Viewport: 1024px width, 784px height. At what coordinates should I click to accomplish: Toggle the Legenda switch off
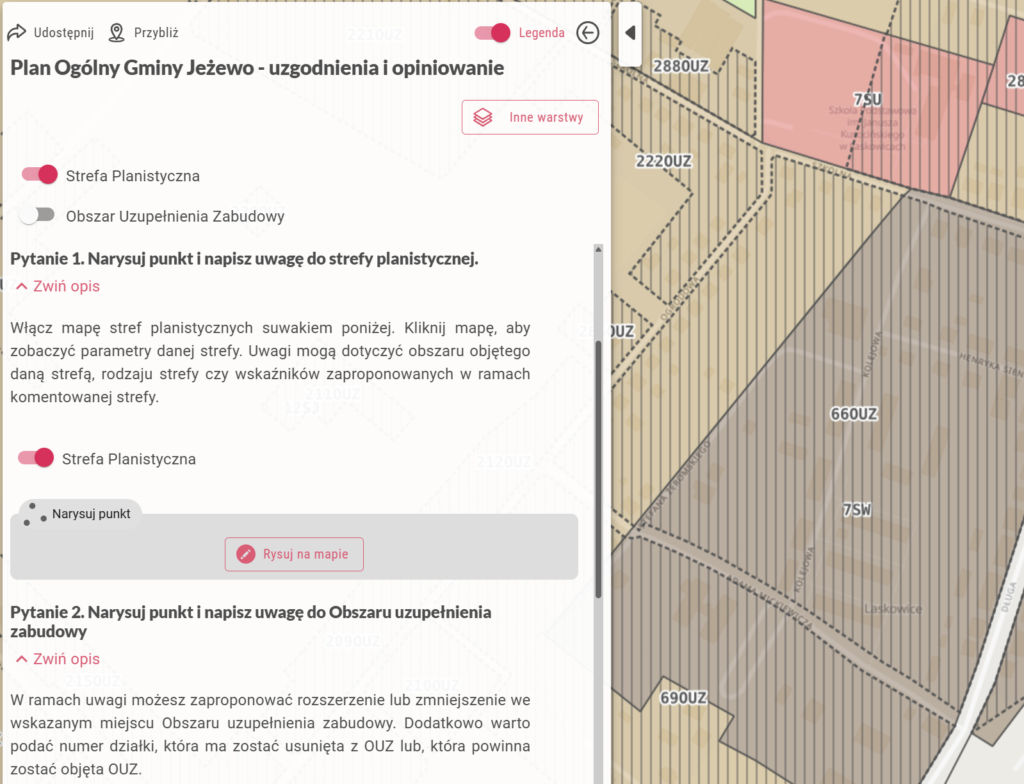(x=492, y=33)
